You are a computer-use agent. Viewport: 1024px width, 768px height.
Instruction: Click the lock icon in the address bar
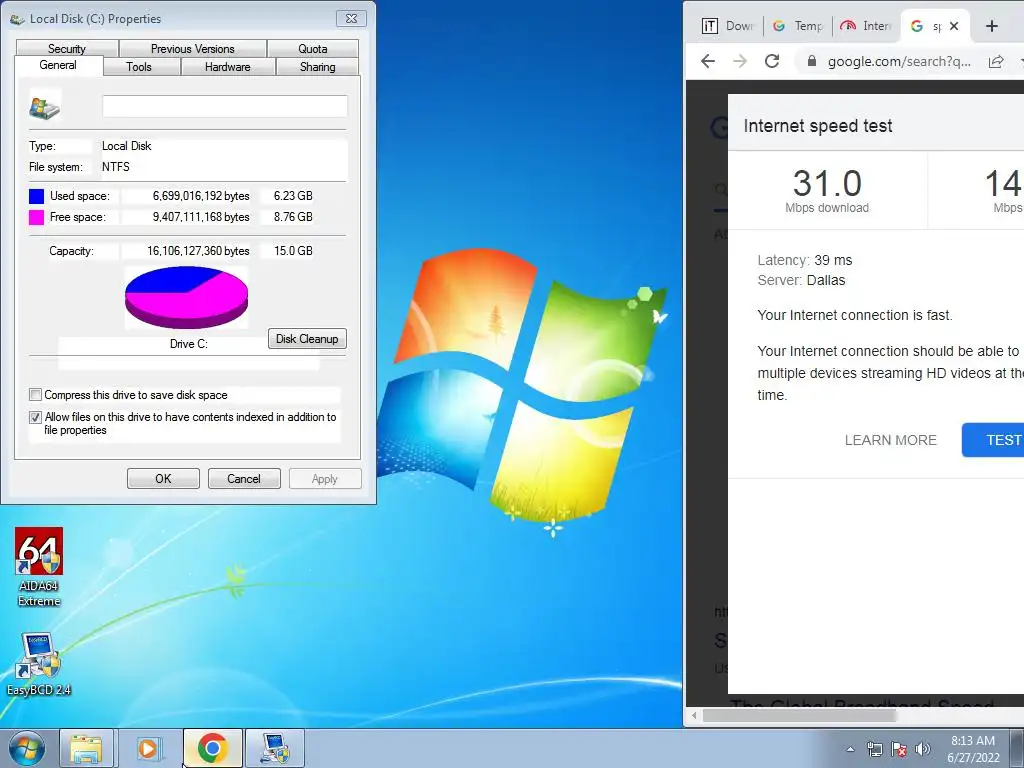pyautogui.click(x=812, y=61)
